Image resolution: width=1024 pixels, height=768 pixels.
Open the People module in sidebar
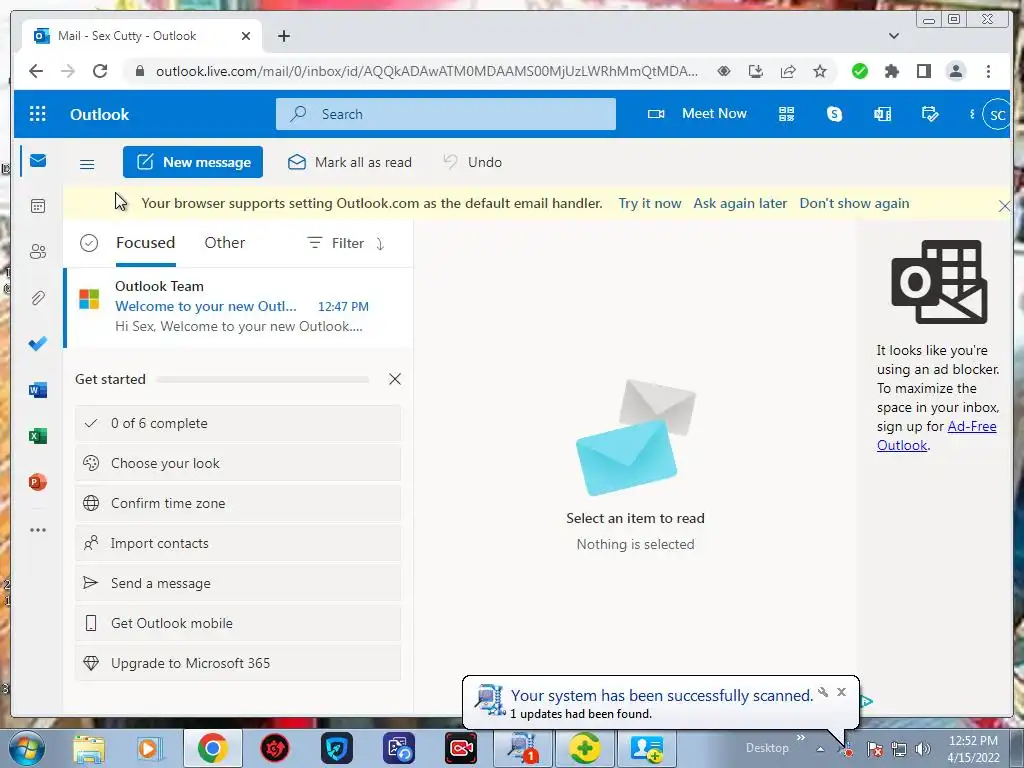click(x=38, y=251)
